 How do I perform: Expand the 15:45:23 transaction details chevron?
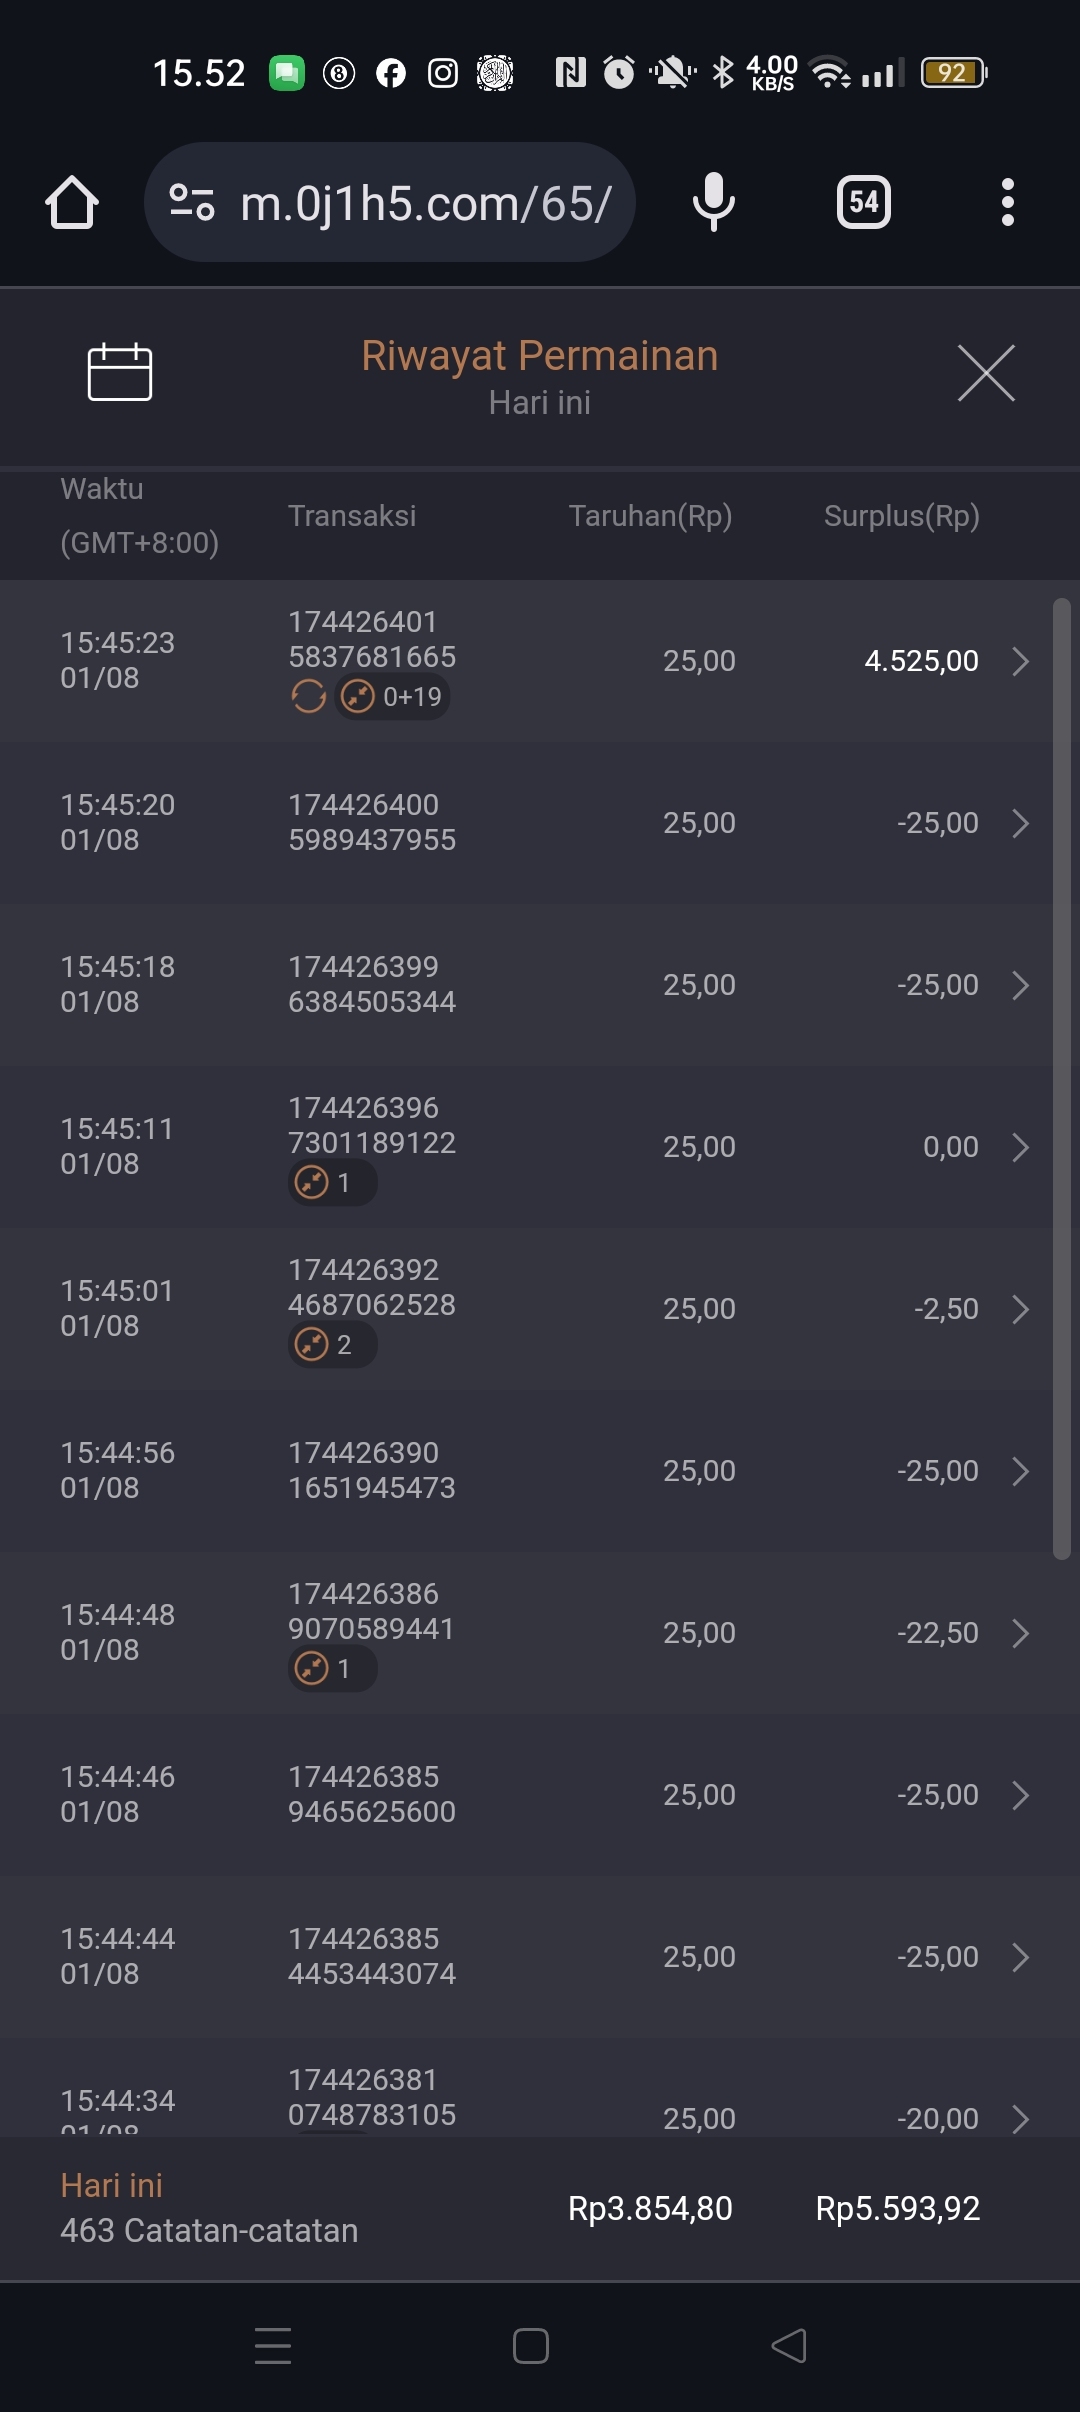tap(1020, 661)
